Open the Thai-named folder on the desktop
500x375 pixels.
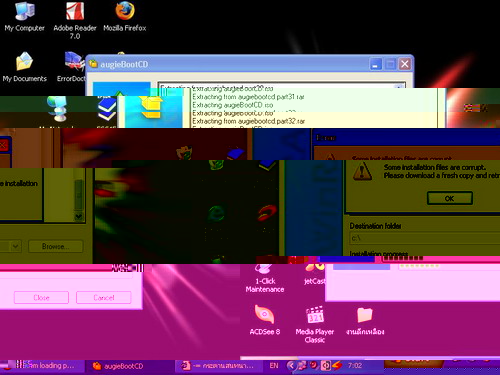[x=365, y=321]
